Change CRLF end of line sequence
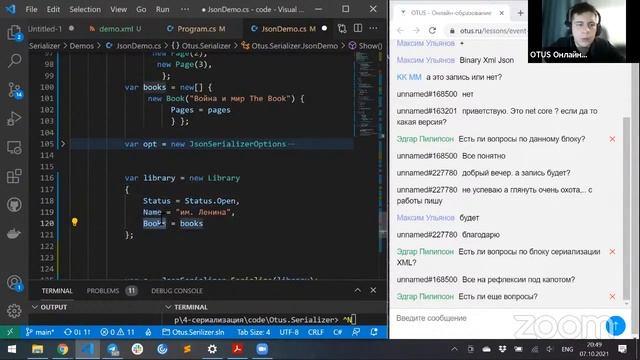 (316, 332)
